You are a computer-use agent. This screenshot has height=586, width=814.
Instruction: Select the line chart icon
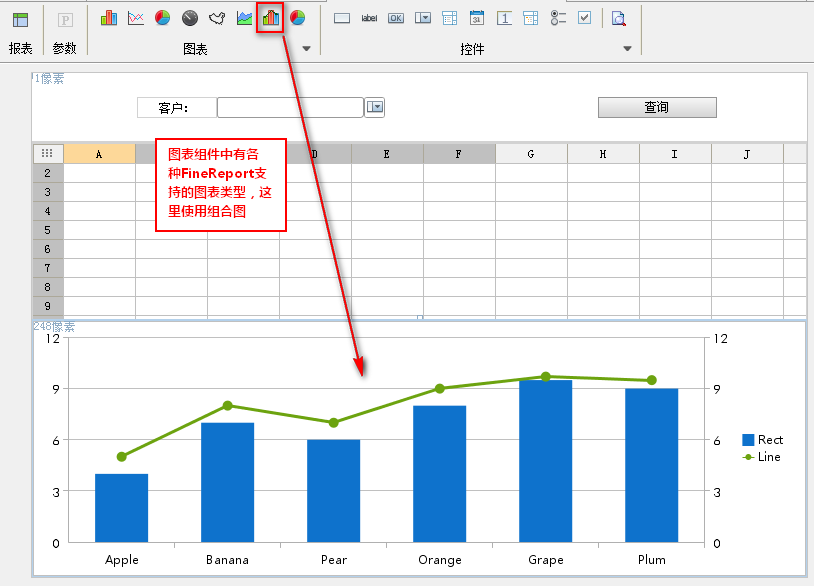136,18
